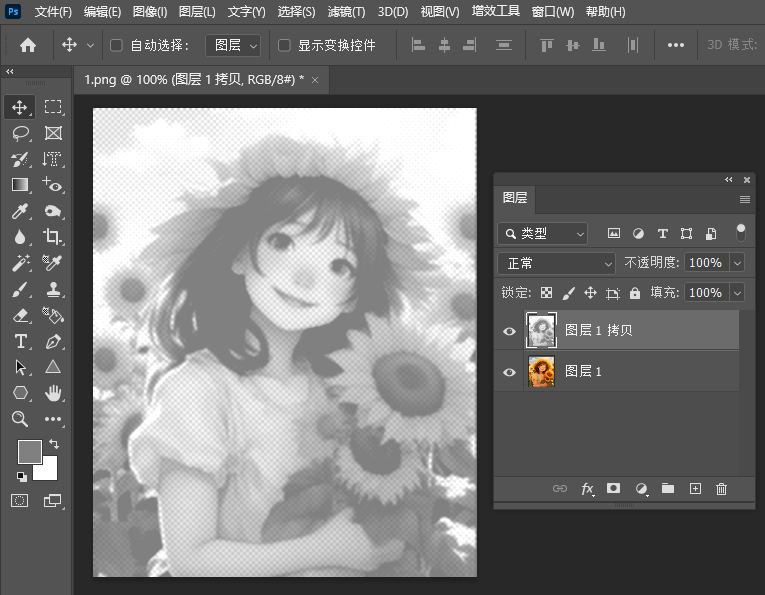Open the fx layer style menu
Viewport: 765px width, 595px height.
[587, 489]
